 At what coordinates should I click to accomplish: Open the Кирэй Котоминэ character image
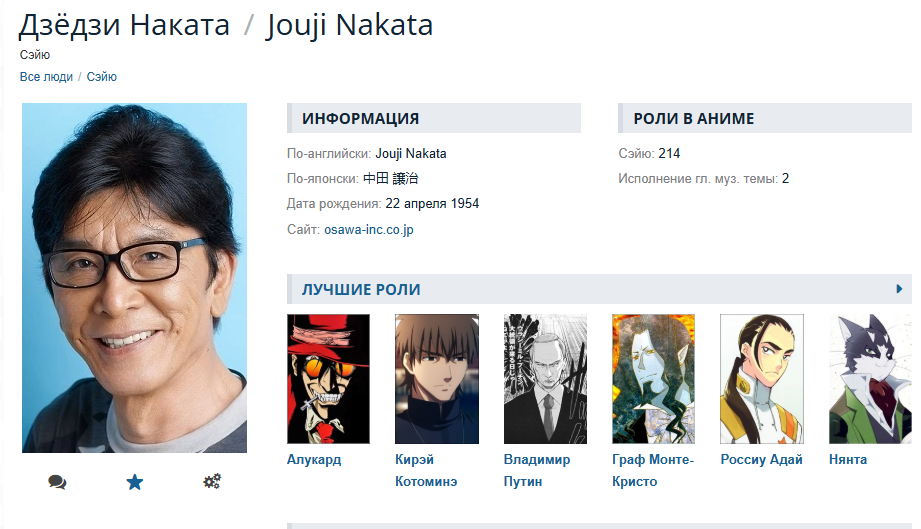pyautogui.click(x=437, y=379)
